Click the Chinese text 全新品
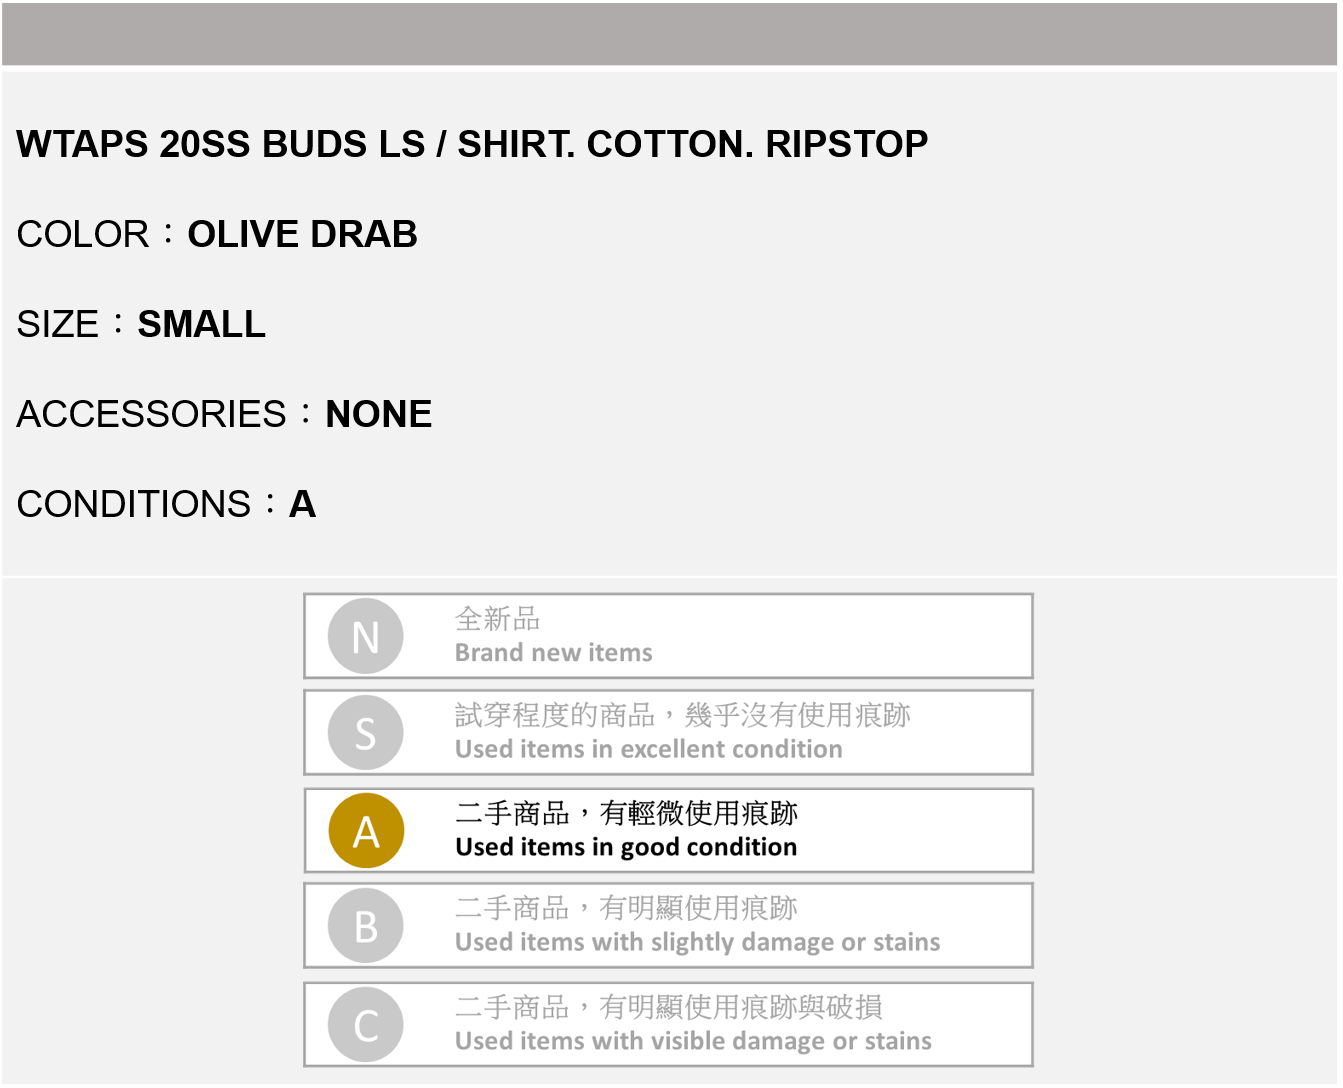 pyautogui.click(x=497, y=619)
